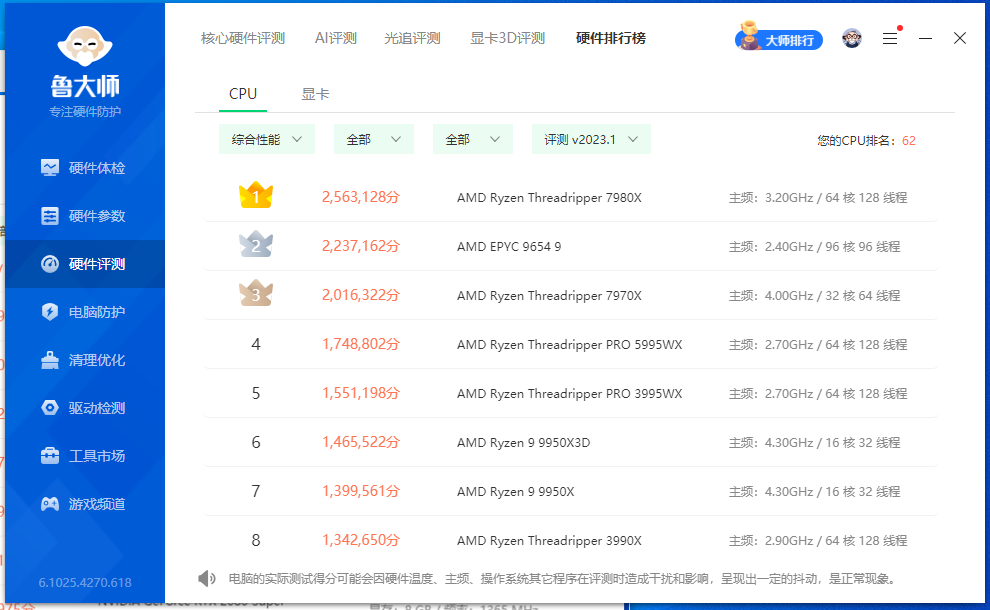This screenshot has height=610, width=990.
Task: Click rank number 5
Action: click(x=256, y=393)
